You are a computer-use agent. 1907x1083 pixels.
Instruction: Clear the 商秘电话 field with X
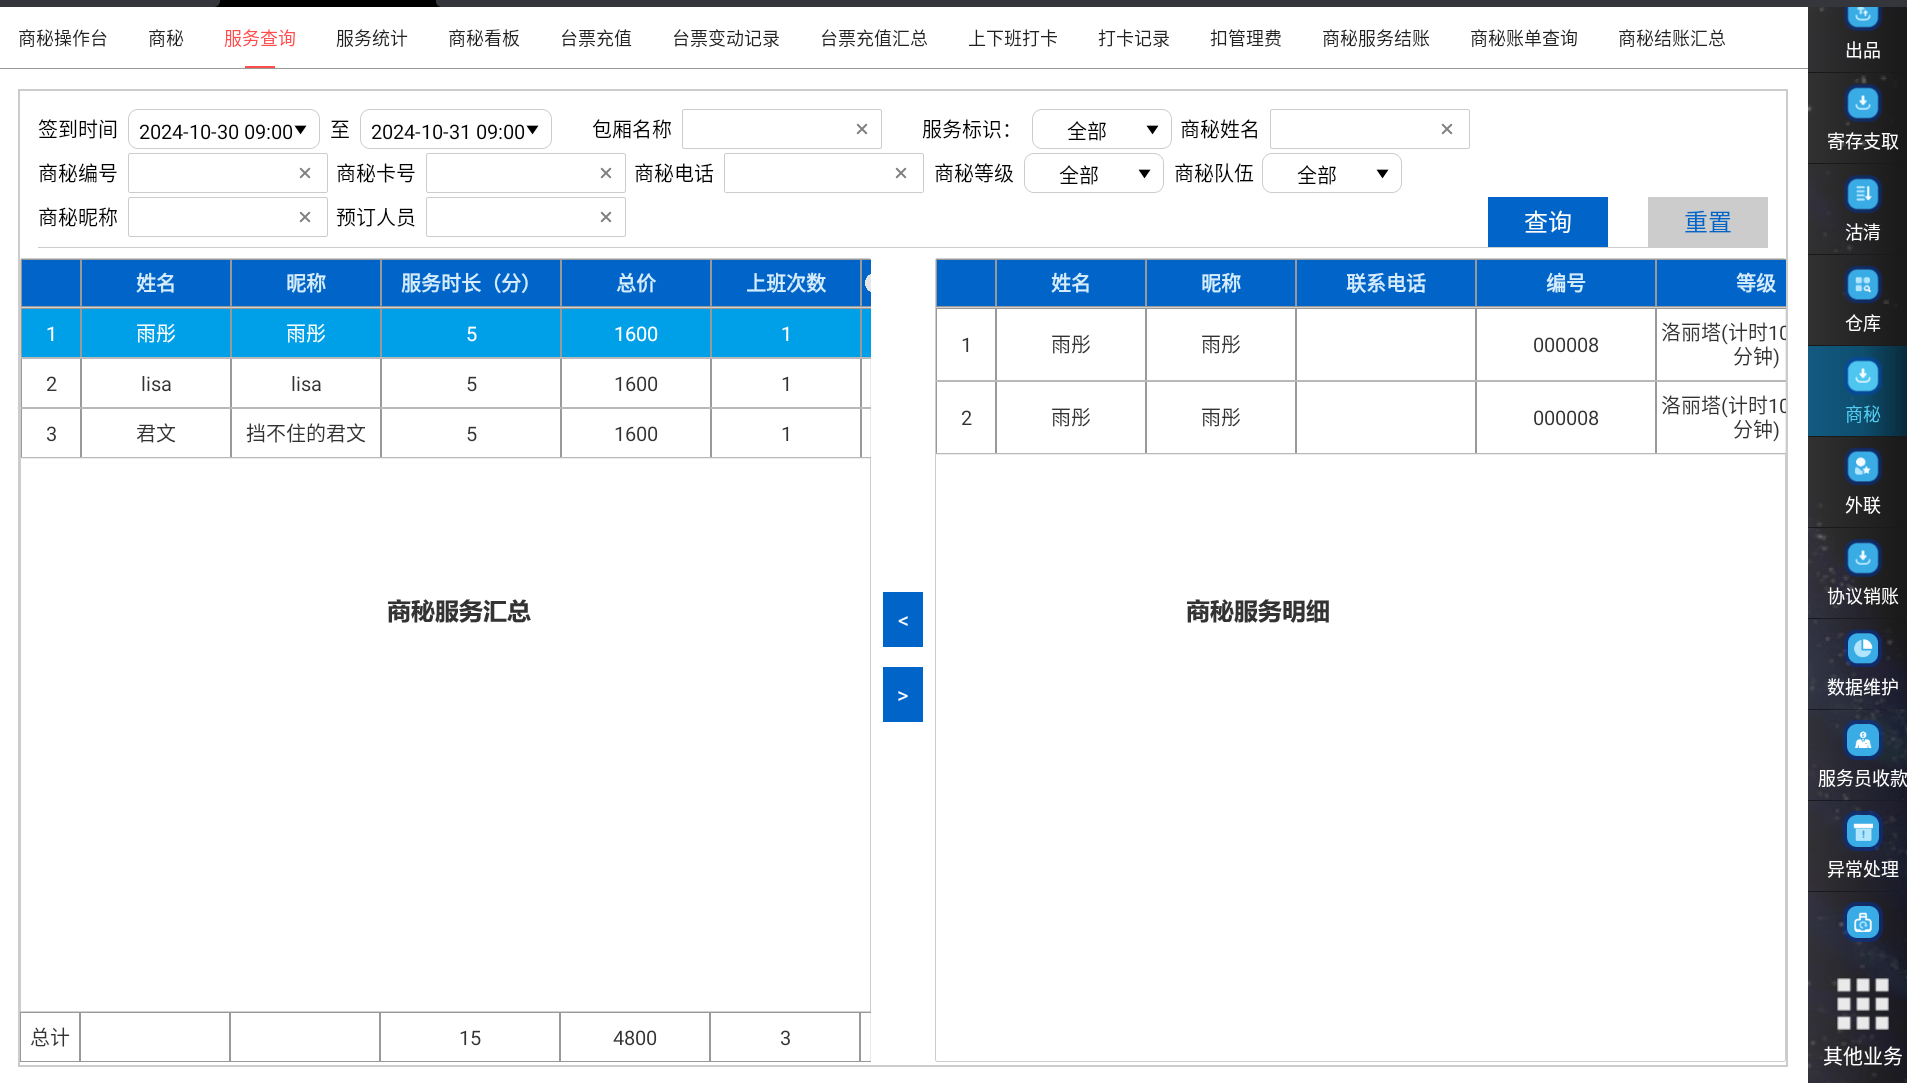[901, 173]
